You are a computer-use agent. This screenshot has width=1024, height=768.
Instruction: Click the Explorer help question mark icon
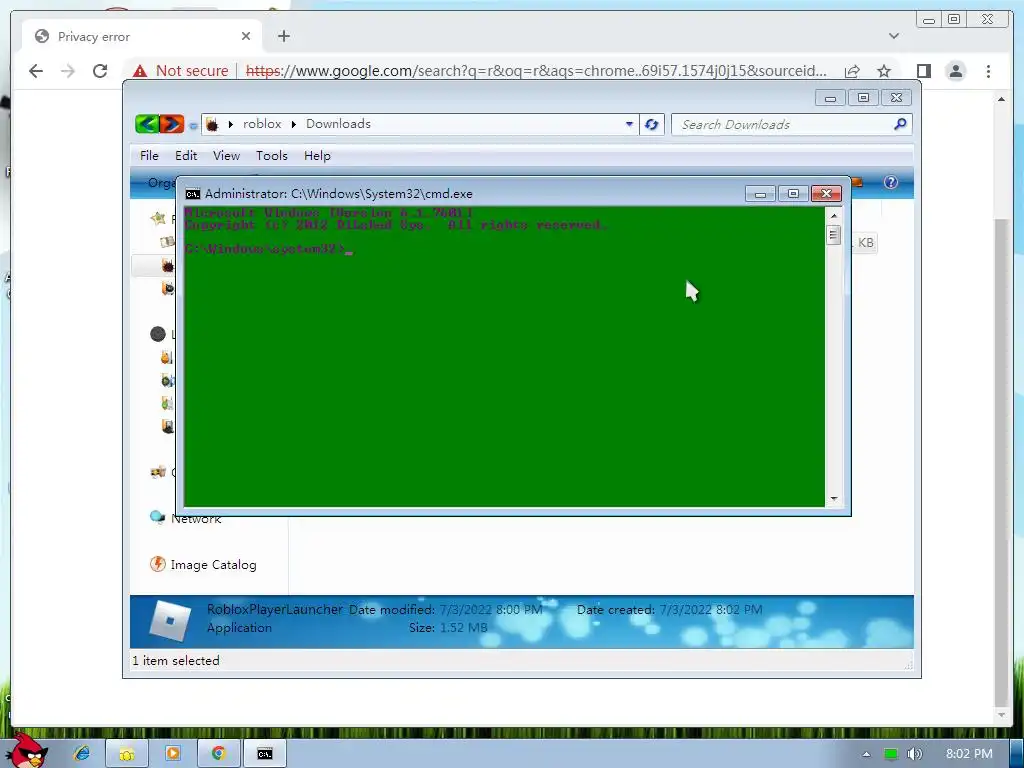[x=891, y=182]
